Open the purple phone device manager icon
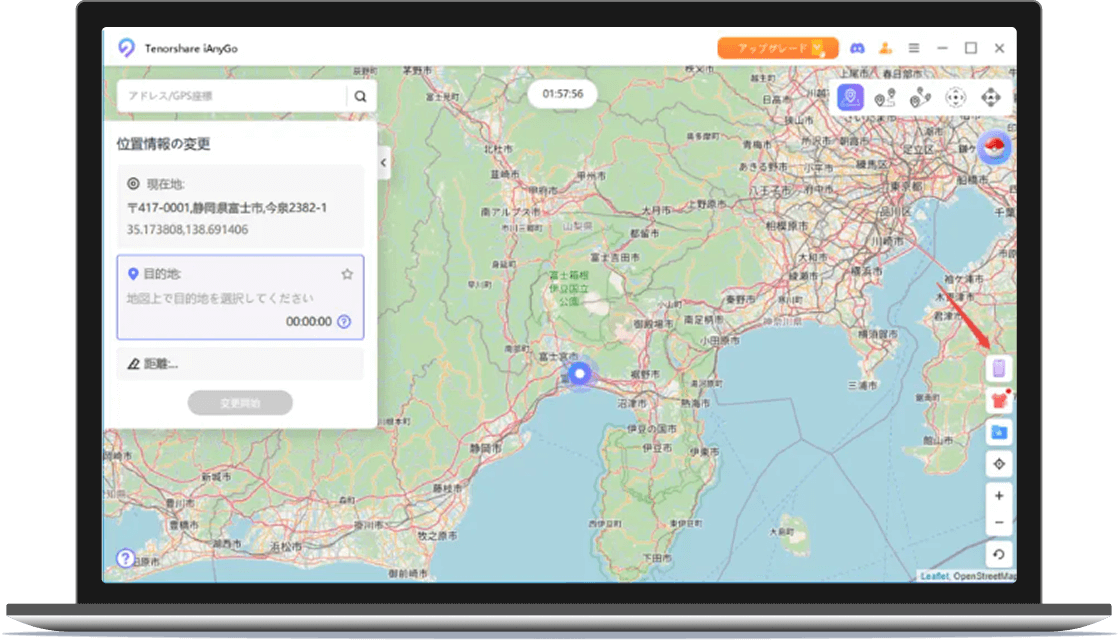This screenshot has width=1119, height=641. (x=998, y=369)
